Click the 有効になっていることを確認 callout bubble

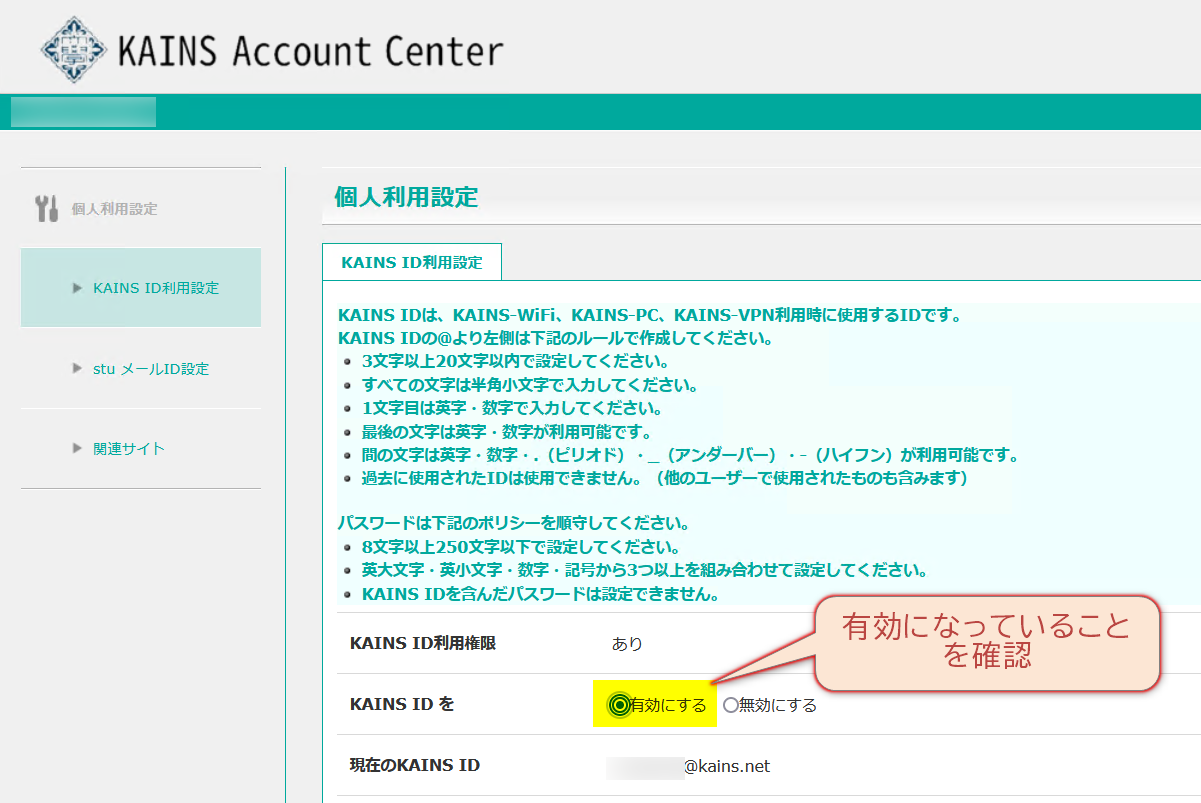(x=985, y=641)
